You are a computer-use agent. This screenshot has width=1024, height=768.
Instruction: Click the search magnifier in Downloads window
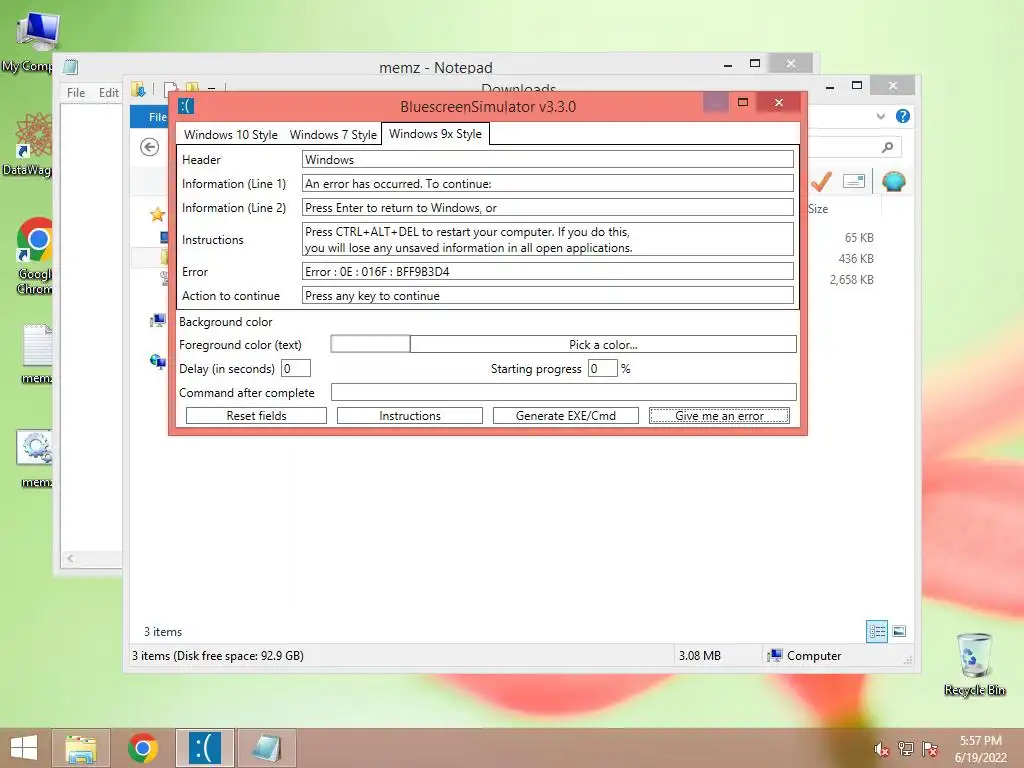pyautogui.click(x=887, y=147)
